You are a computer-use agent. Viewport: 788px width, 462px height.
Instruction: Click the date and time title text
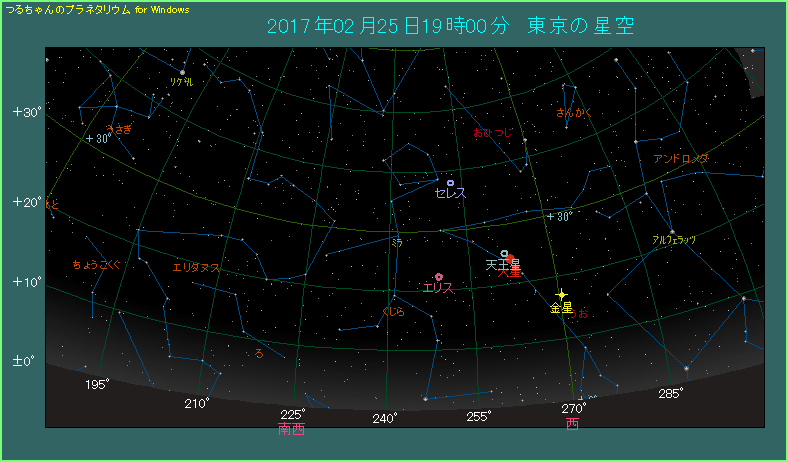pos(451,26)
